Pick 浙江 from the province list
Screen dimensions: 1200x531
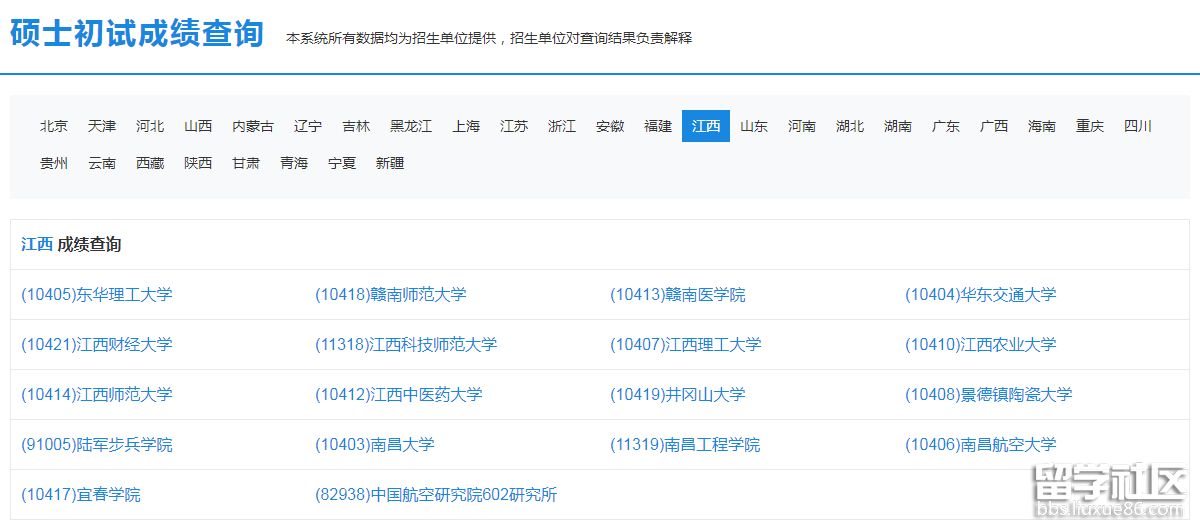(x=562, y=126)
